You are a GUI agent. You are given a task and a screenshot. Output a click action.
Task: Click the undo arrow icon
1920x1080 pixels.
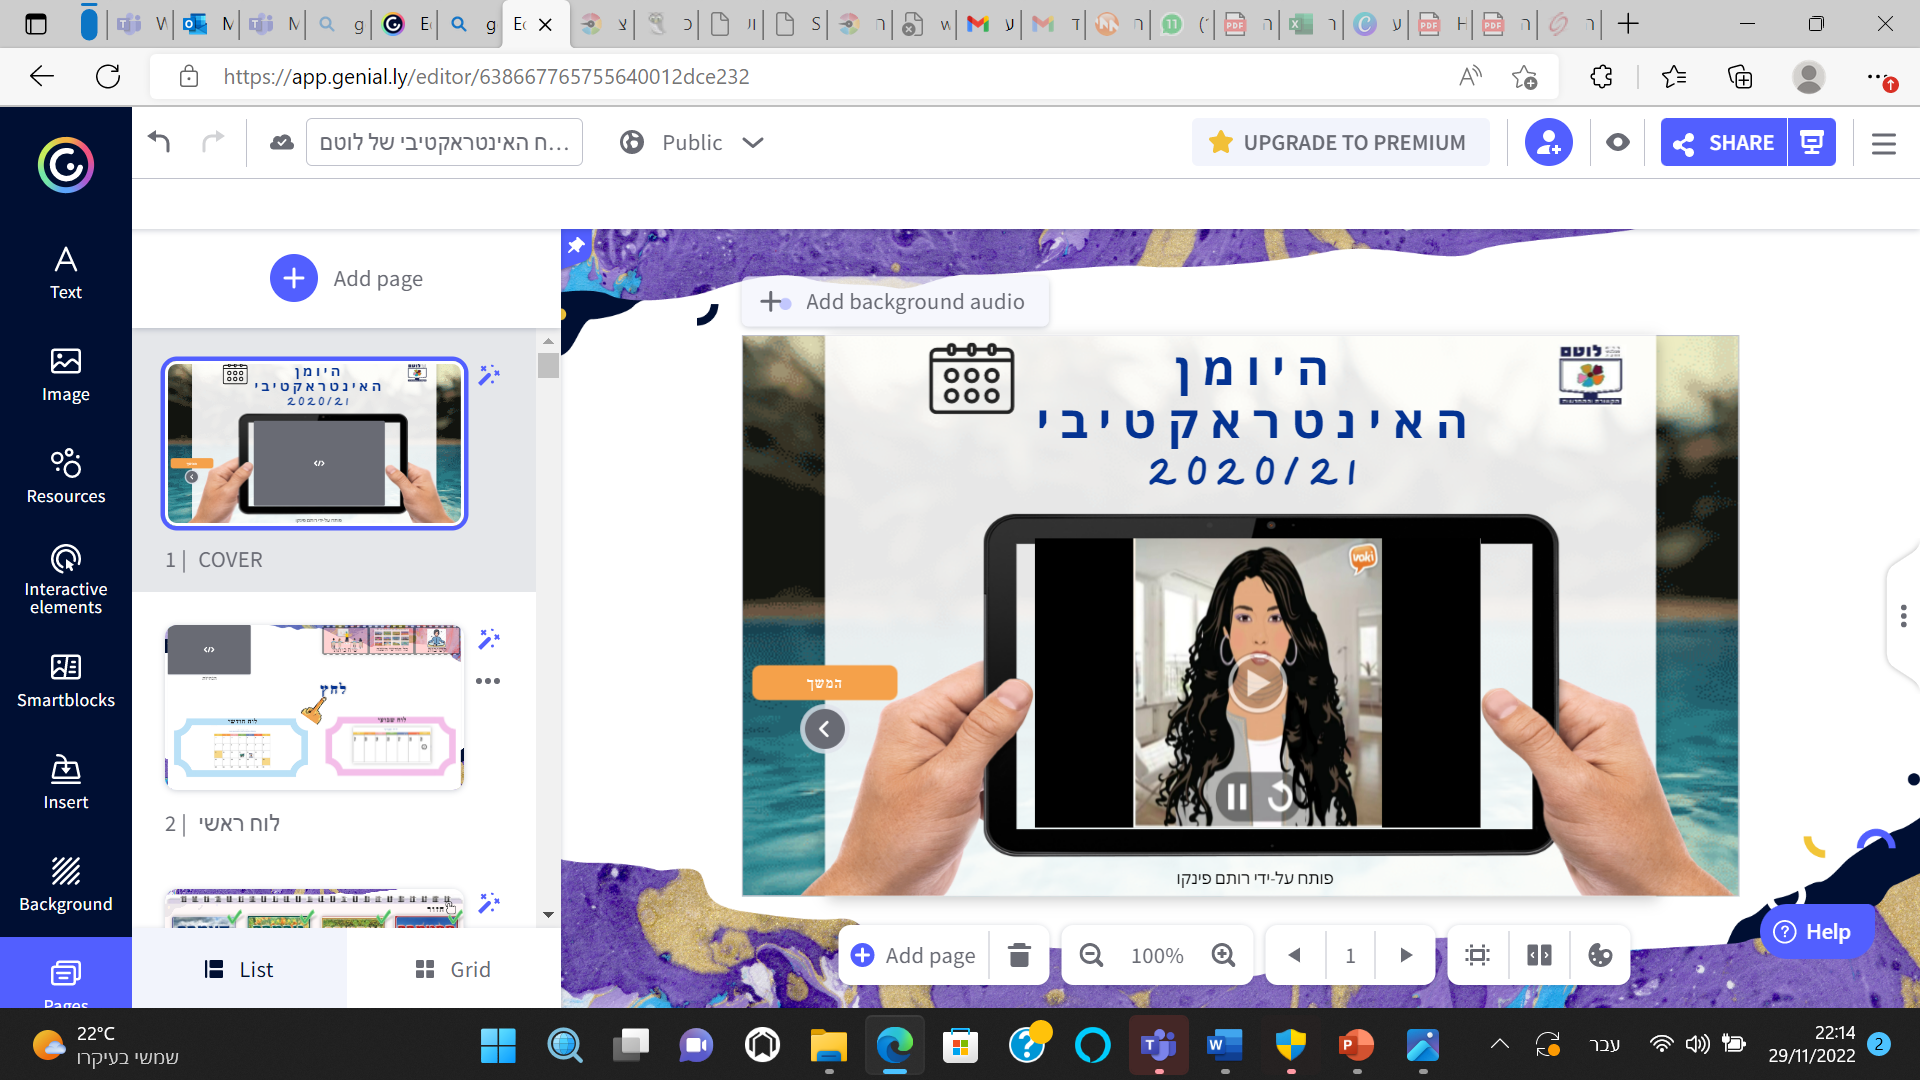(159, 142)
